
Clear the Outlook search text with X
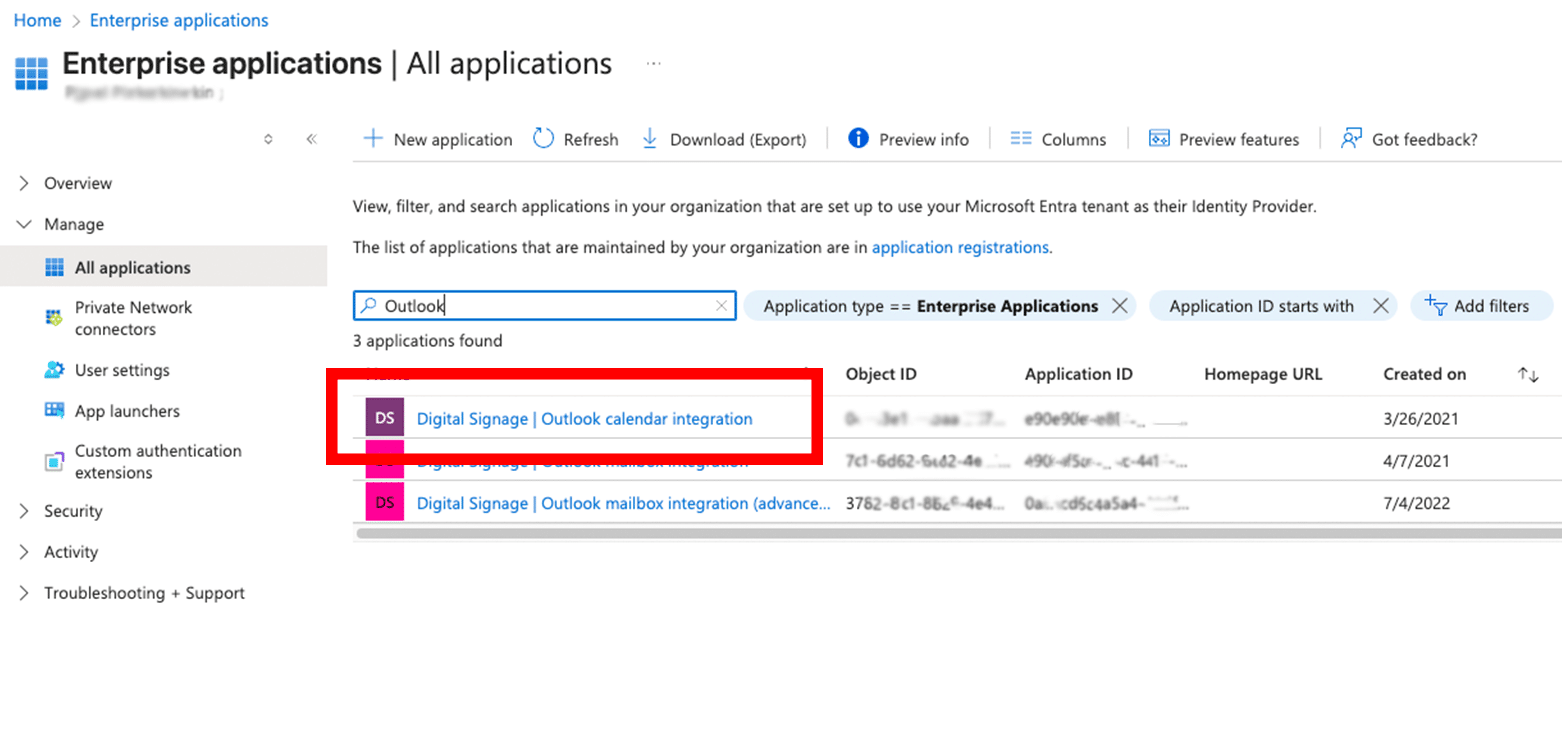(721, 306)
